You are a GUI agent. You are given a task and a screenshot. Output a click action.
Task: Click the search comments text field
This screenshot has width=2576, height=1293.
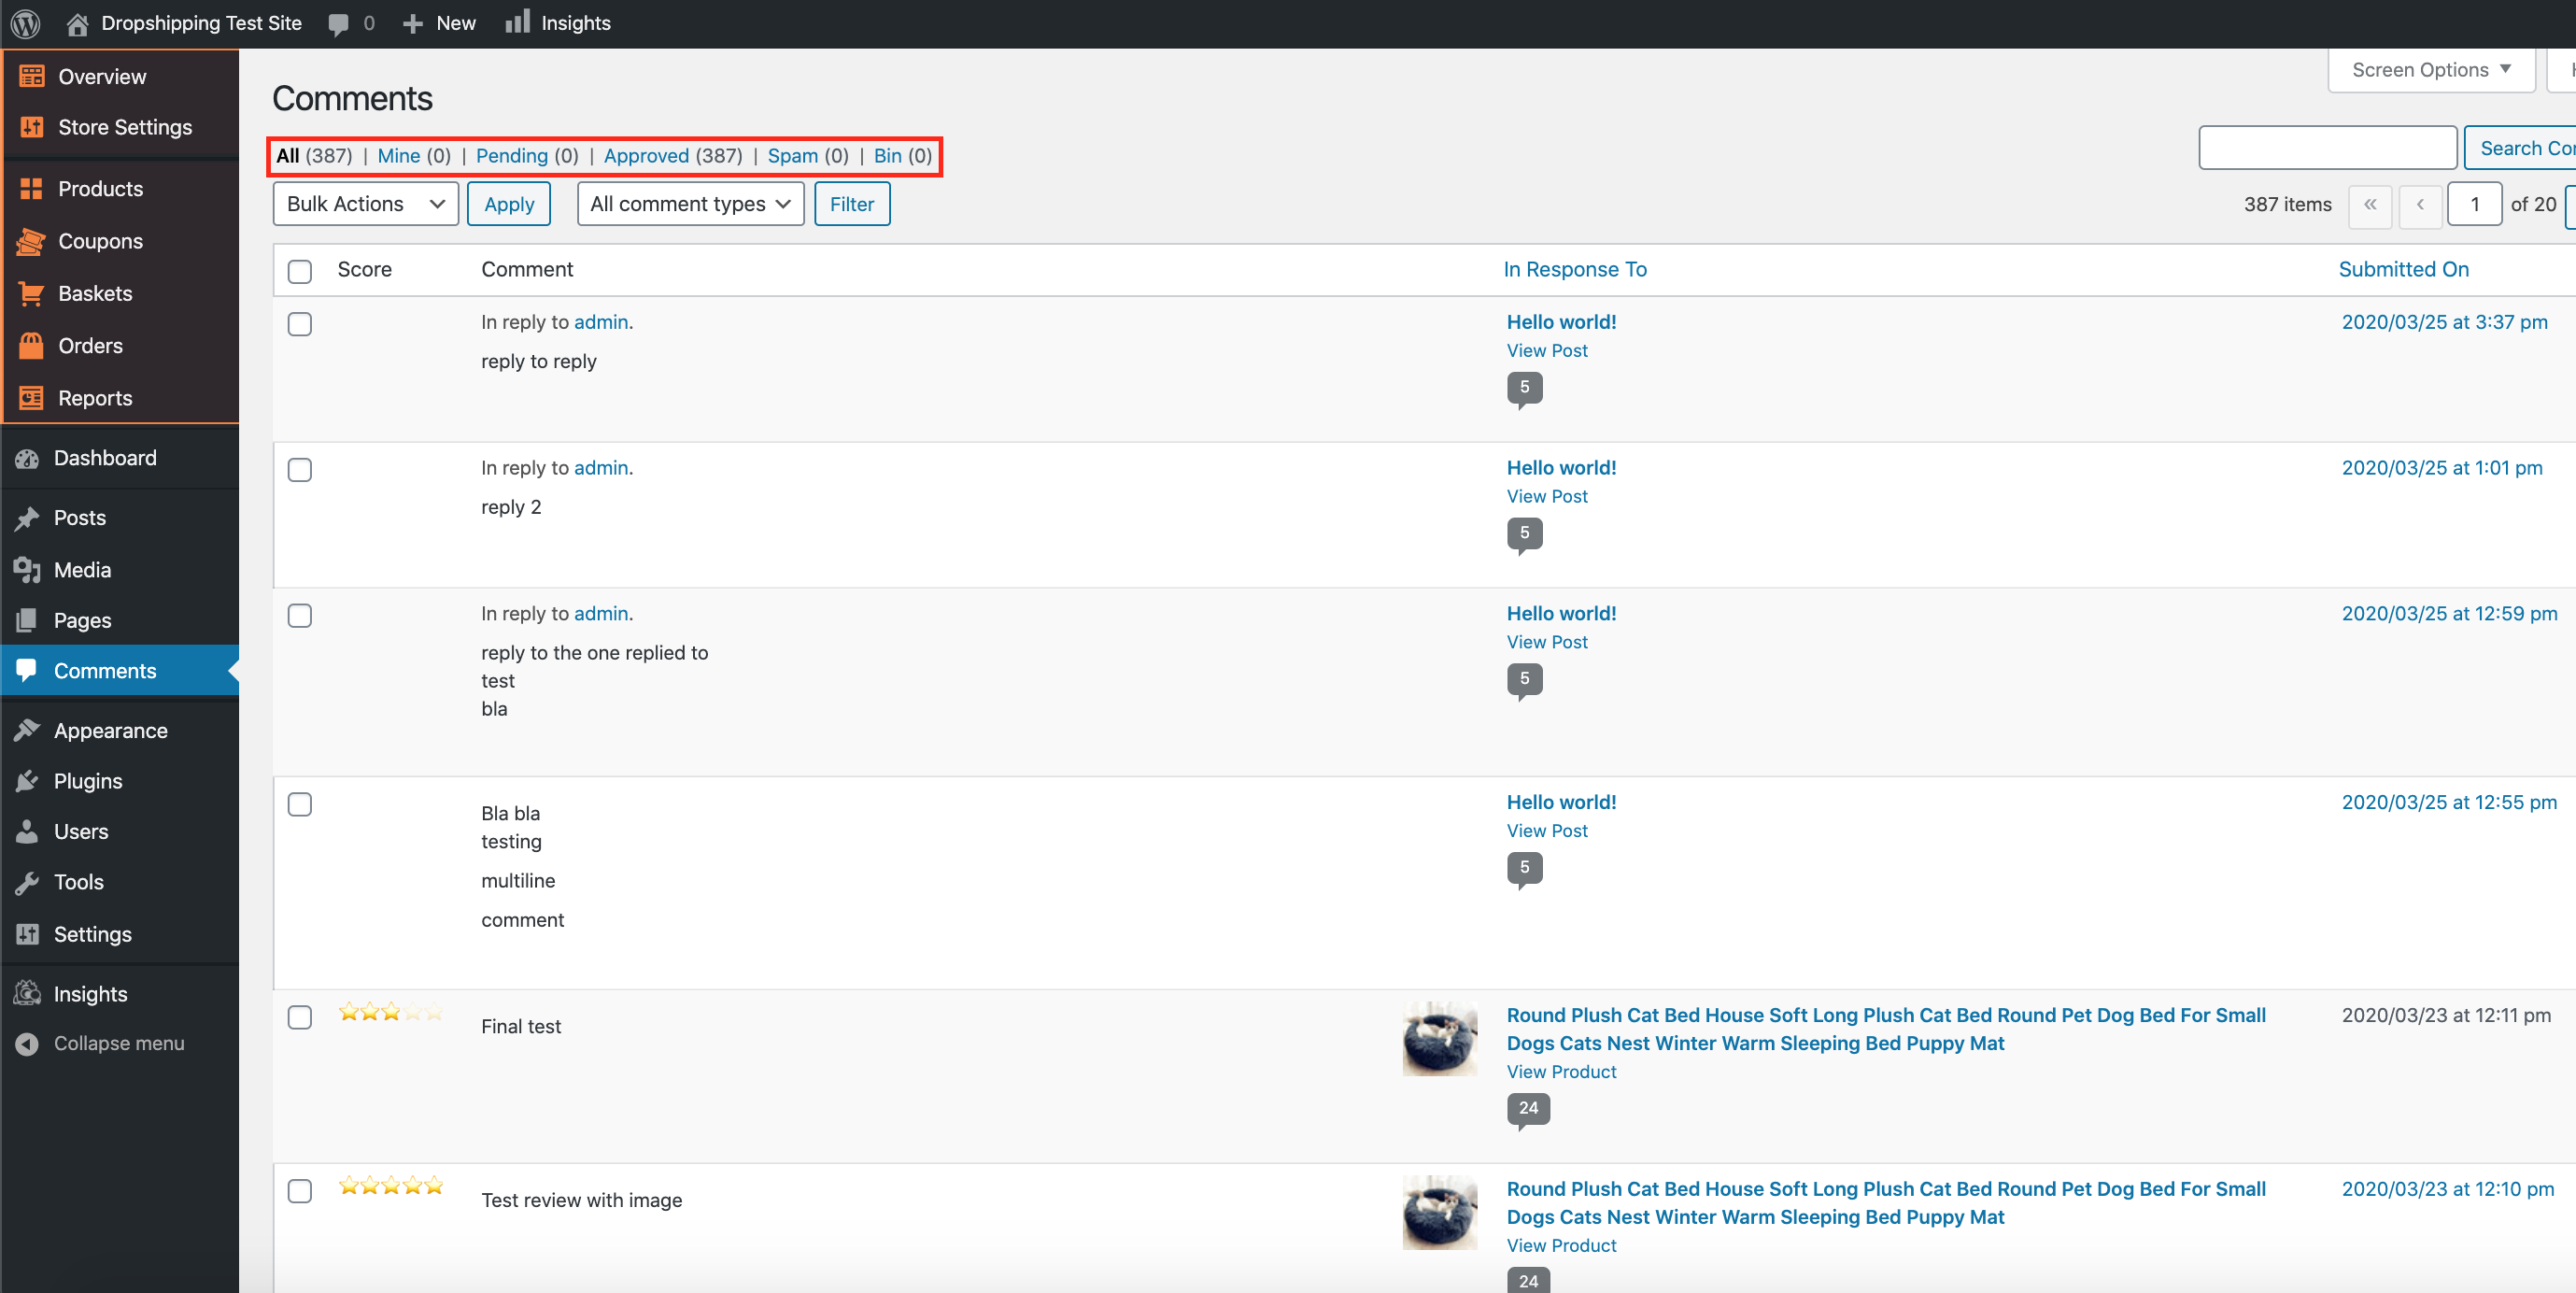tap(2327, 148)
